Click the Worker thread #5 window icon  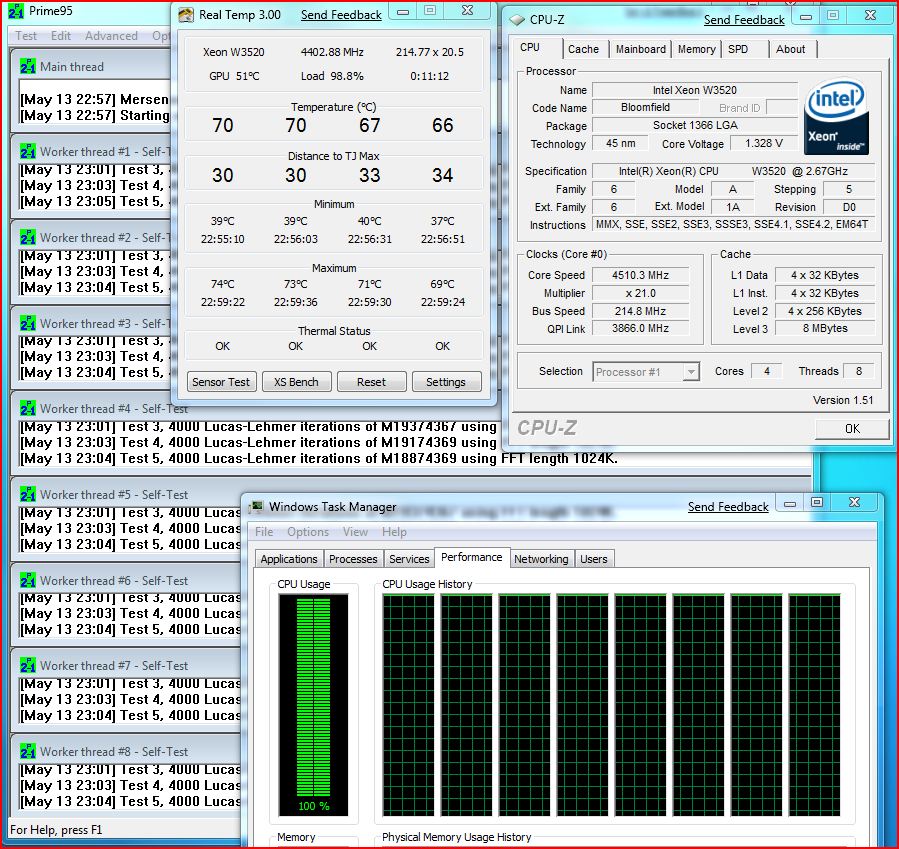tap(28, 494)
